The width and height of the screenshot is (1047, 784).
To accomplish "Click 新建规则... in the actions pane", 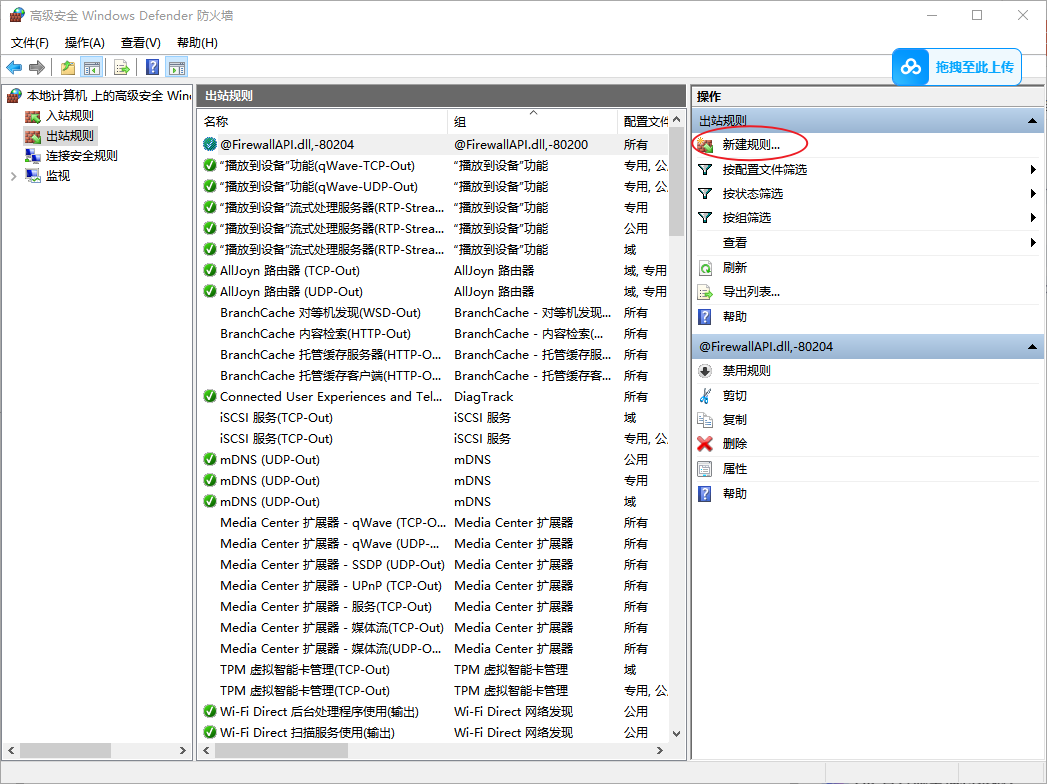I will [x=751, y=145].
